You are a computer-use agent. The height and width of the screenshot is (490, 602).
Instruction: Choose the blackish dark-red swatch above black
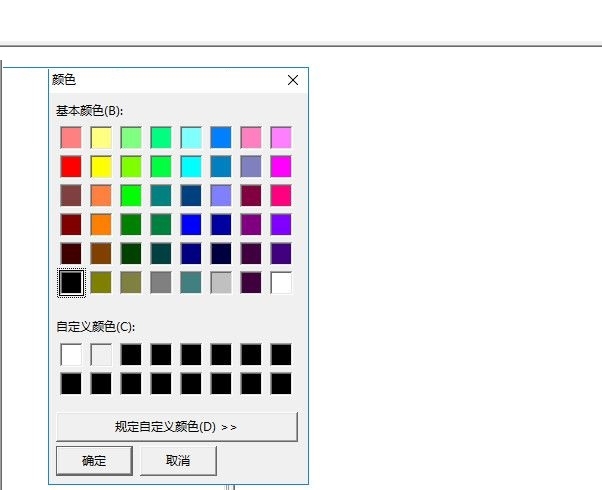[x=71, y=253]
